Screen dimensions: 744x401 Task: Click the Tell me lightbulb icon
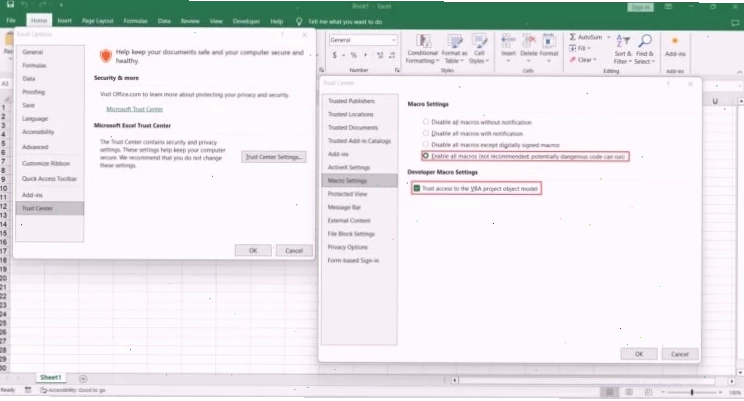(x=299, y=21)
